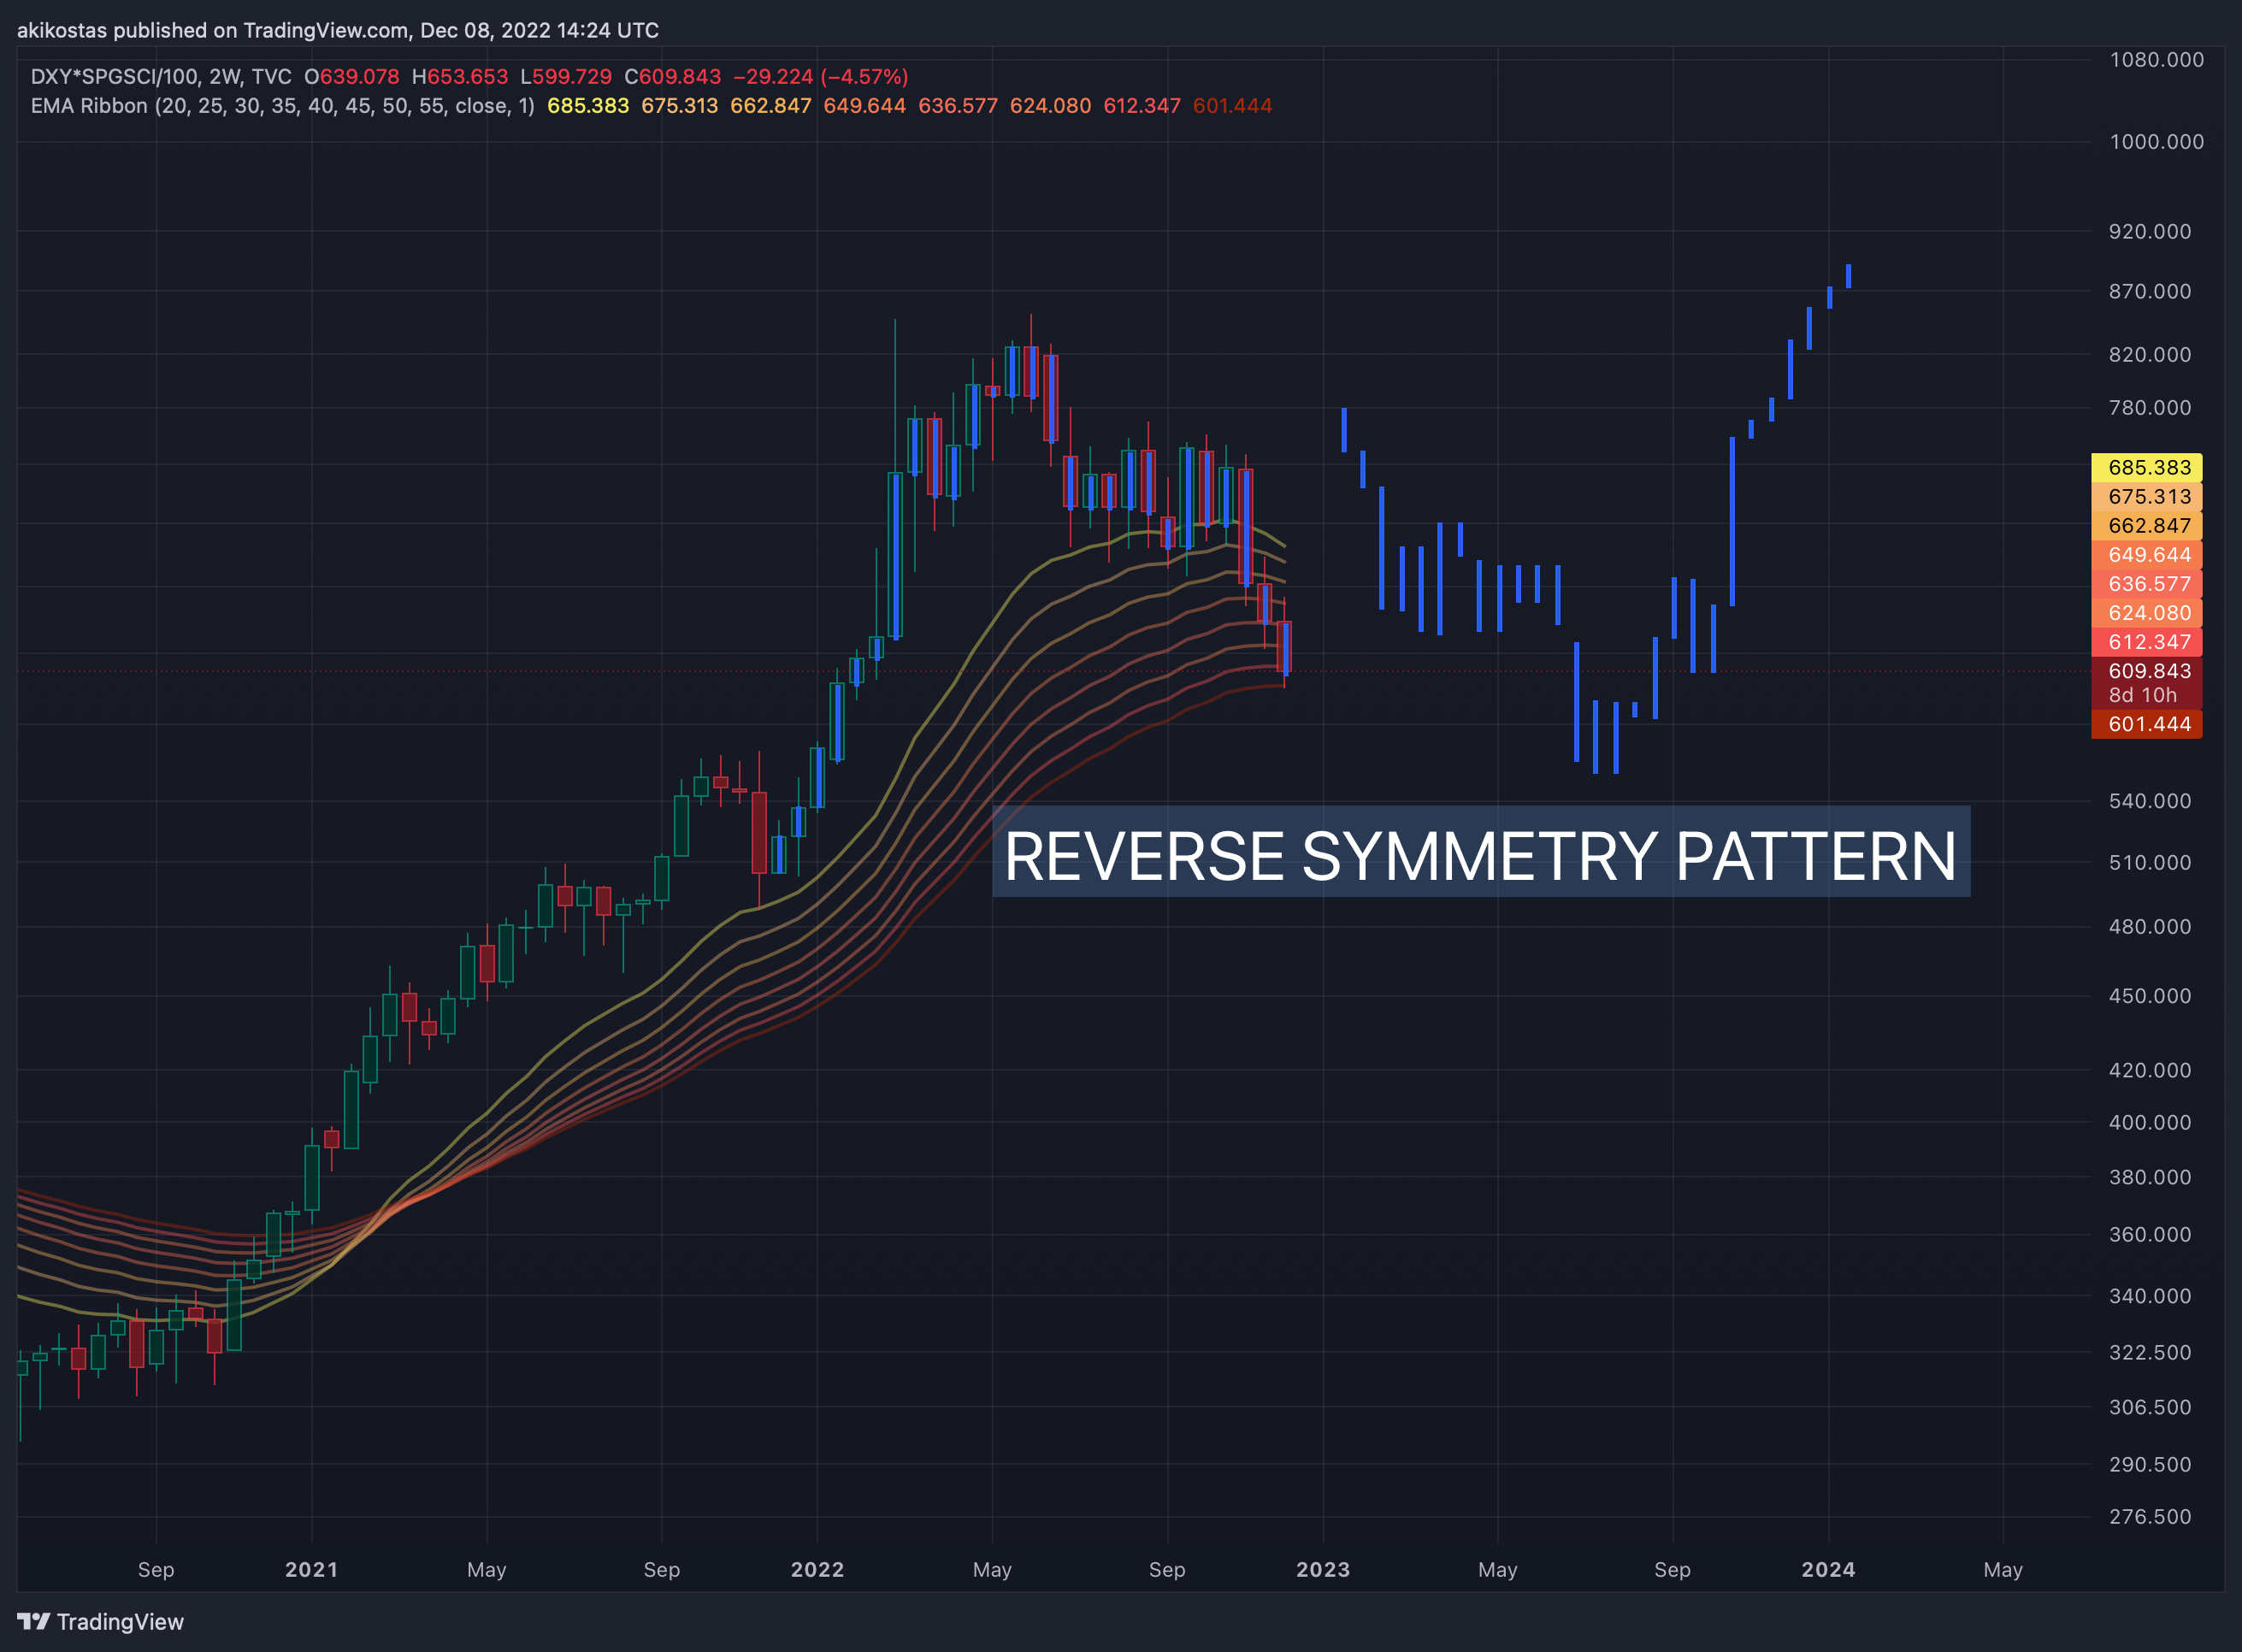Click the 340.000 price scale value

click(x=2149, y=1296)
